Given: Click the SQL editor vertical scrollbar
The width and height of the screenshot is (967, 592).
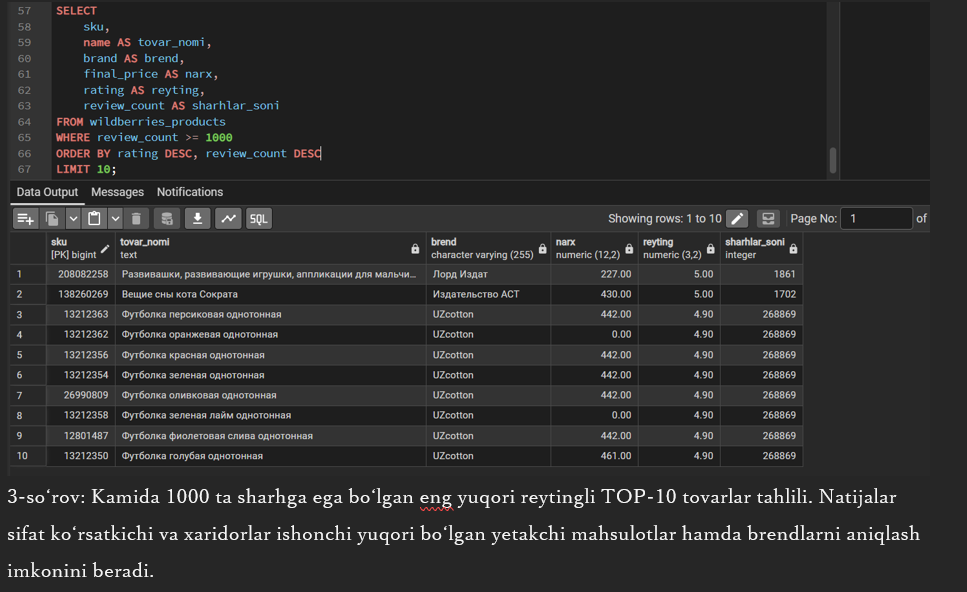Looking at the screenshot, I should [x=833, y=160].
